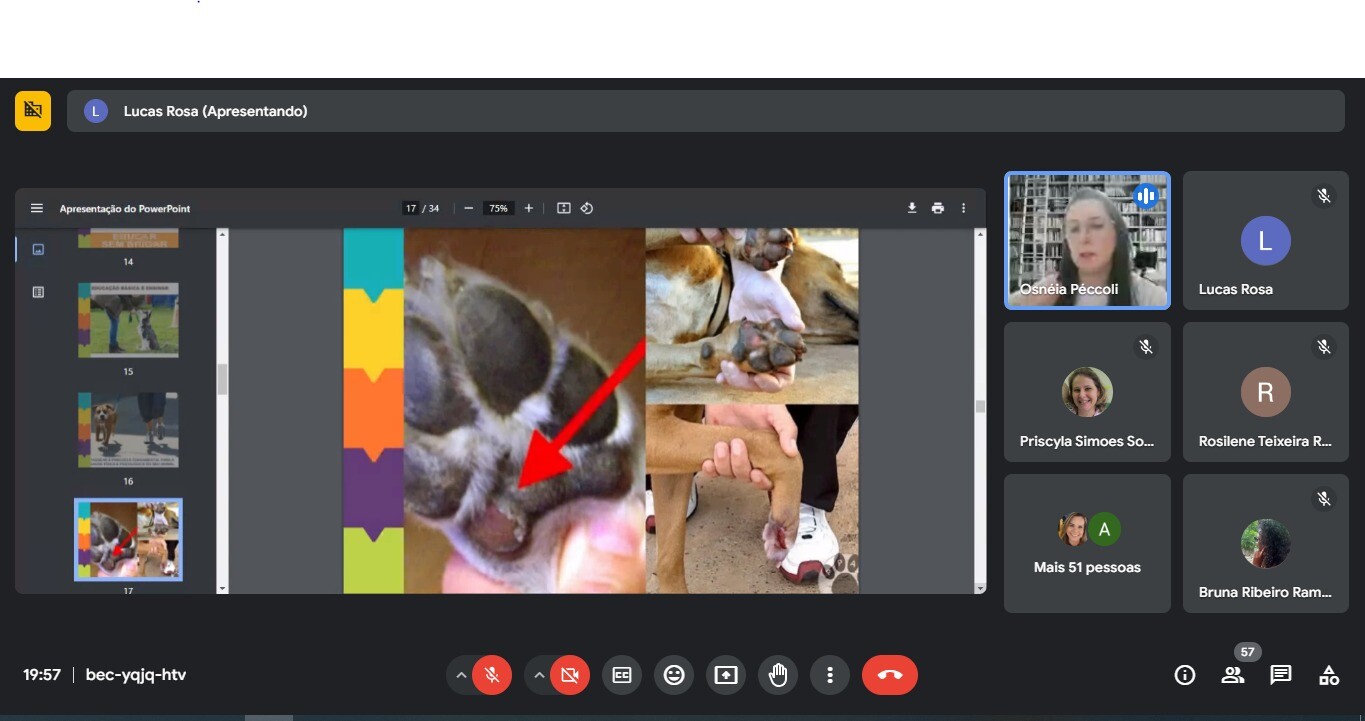
Task: Toggle the yellow presentation view button
Action: point(33,111)
